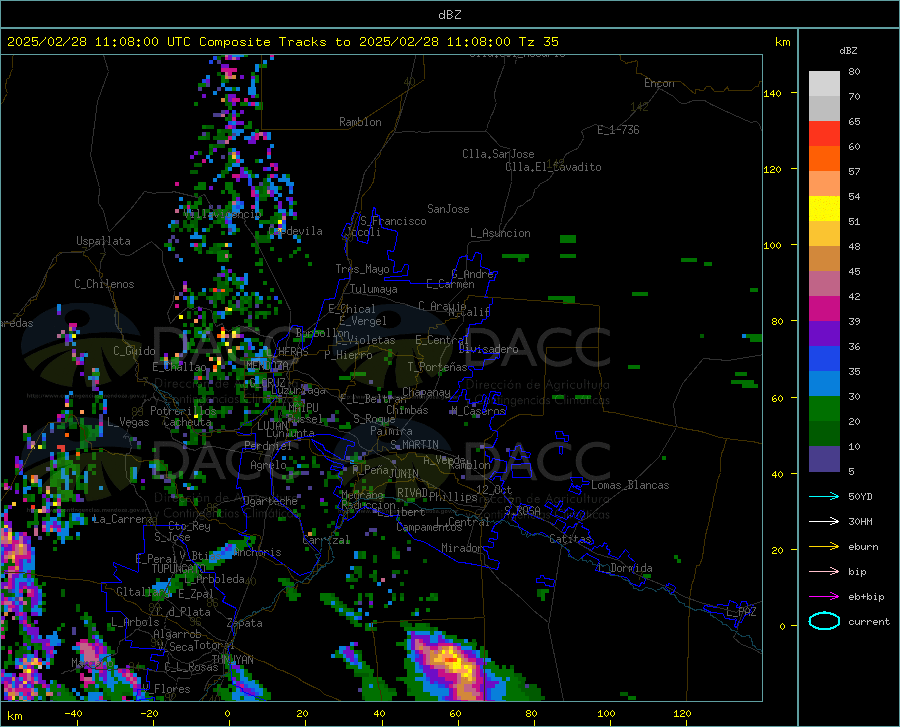Pick the bright green 20–30 dBZ swatch
The image size is (900, 727).
[x=824, y=409]
